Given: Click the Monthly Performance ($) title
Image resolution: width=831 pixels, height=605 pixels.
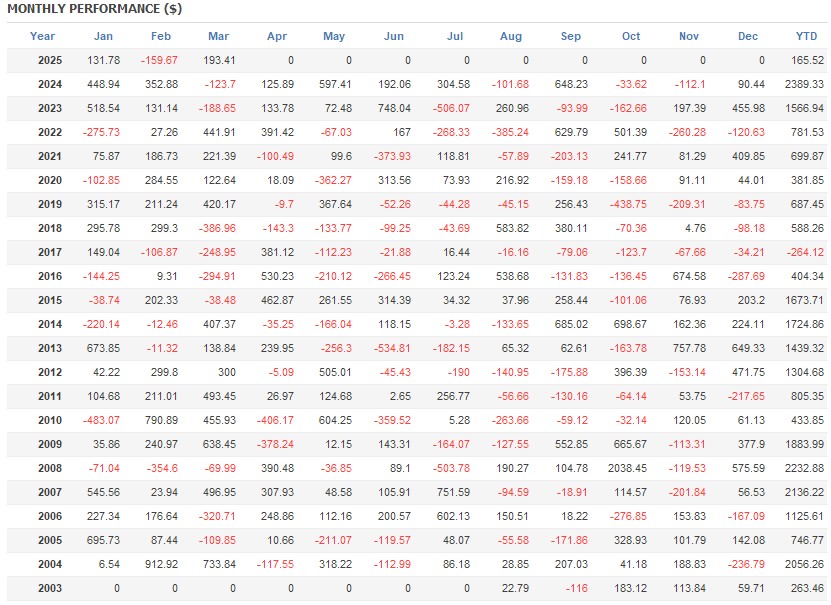Looking at the screenshot, I should pyautogui.click(x=94, y=9).
